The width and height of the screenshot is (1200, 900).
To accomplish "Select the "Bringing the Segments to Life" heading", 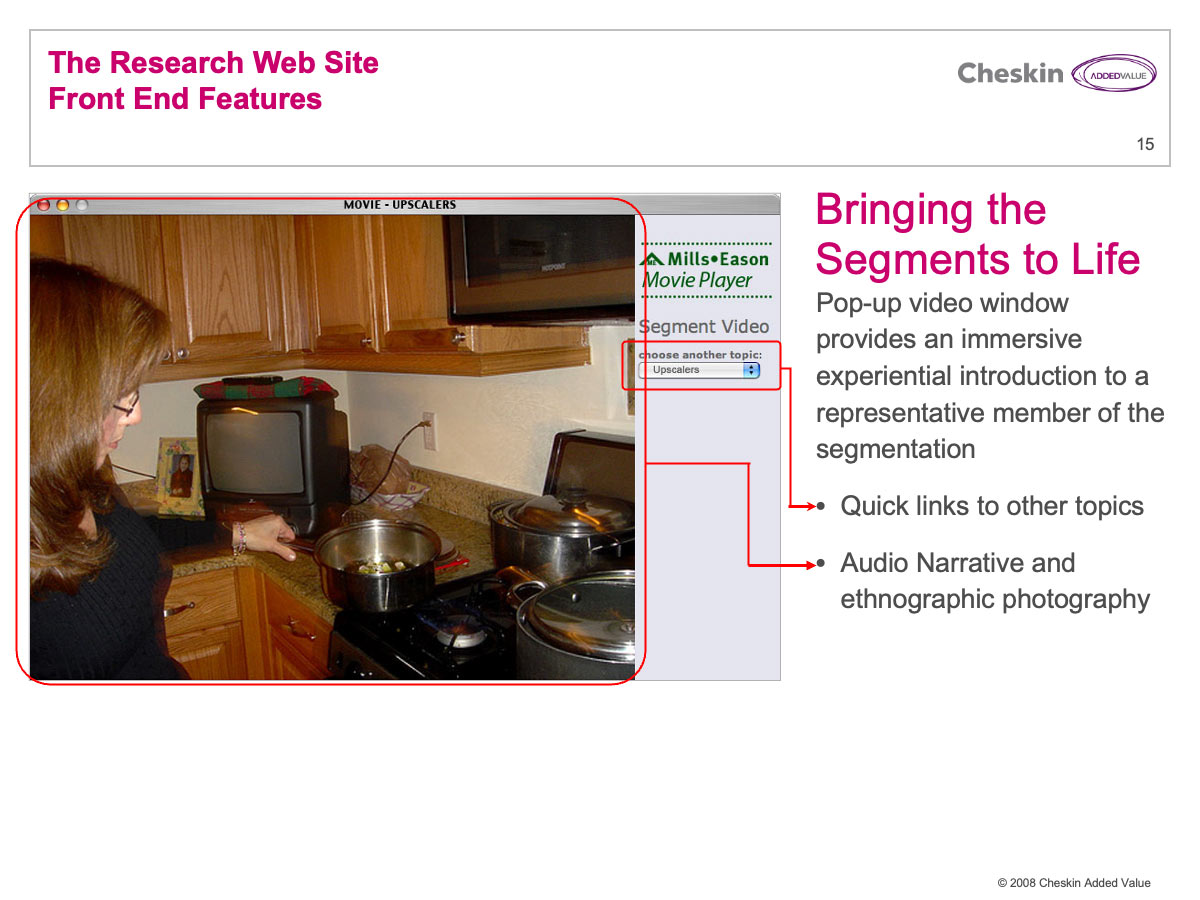I will [x=977, y=234].
